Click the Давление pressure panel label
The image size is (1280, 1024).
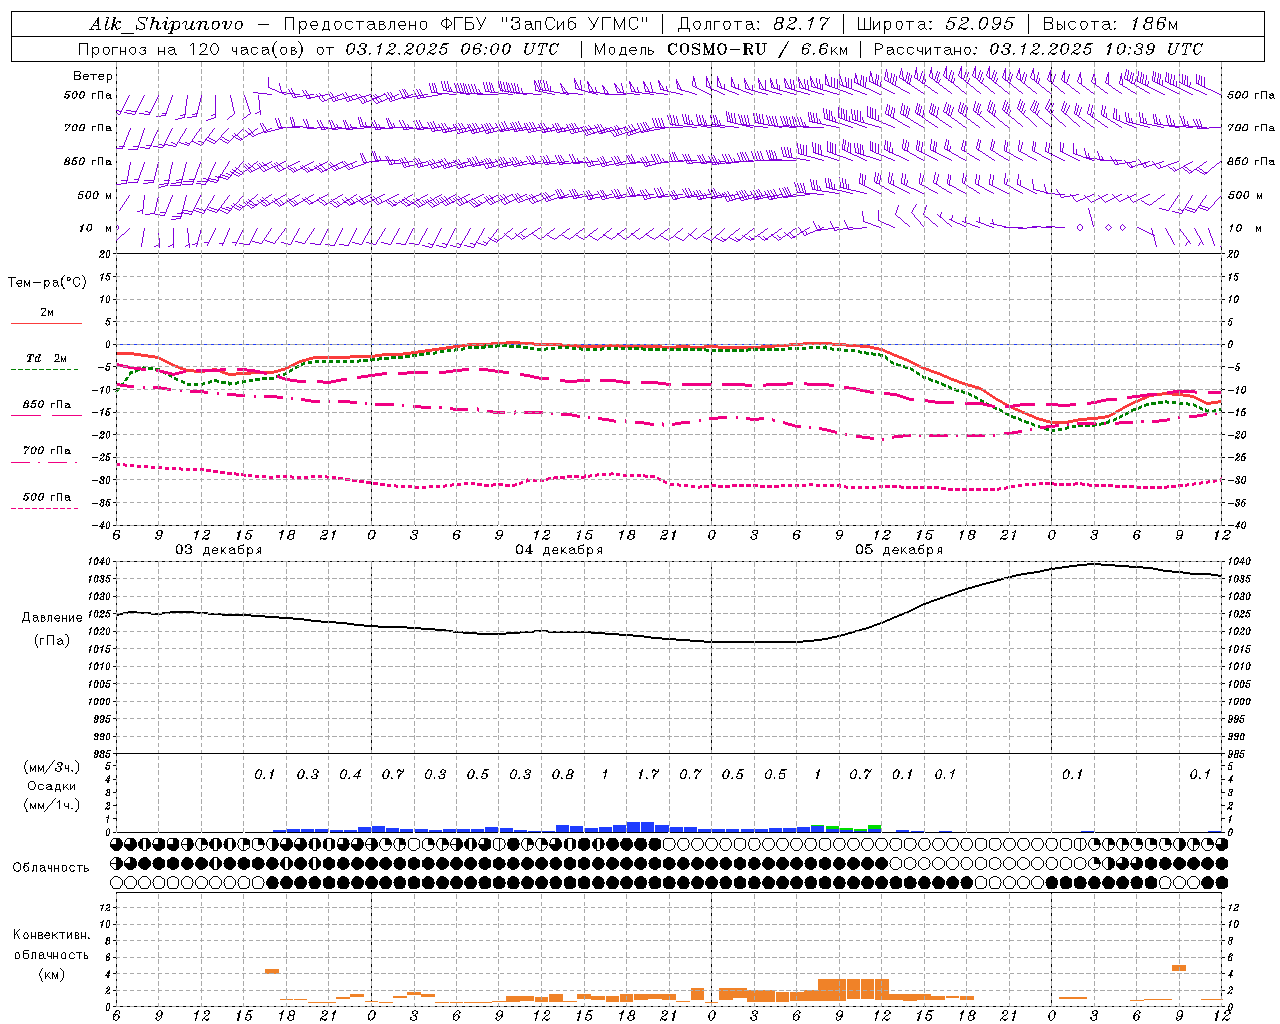(52, 618)
